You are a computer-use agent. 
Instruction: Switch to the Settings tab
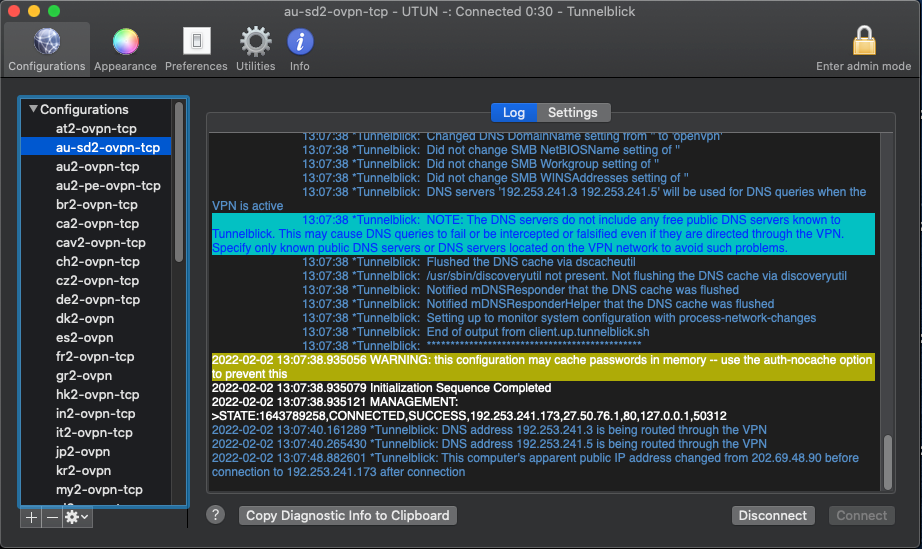pyautogui.click(x=573, y=112)
